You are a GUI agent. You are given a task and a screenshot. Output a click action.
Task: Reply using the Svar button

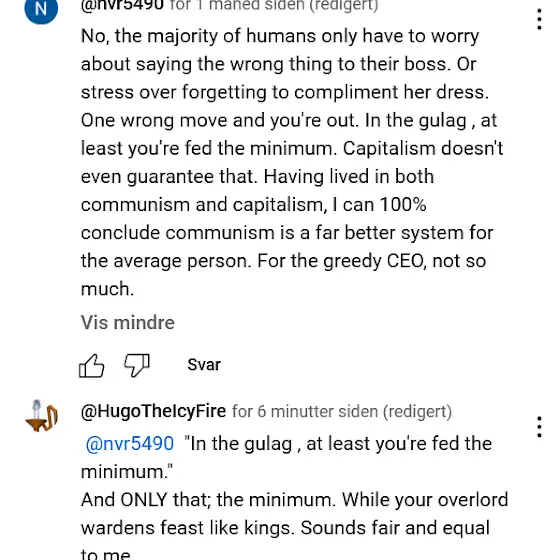[204, 365]
